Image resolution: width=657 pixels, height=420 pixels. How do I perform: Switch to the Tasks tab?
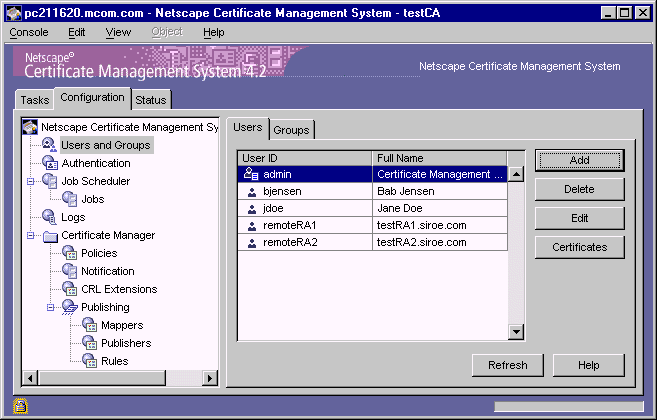pos(35,100)
